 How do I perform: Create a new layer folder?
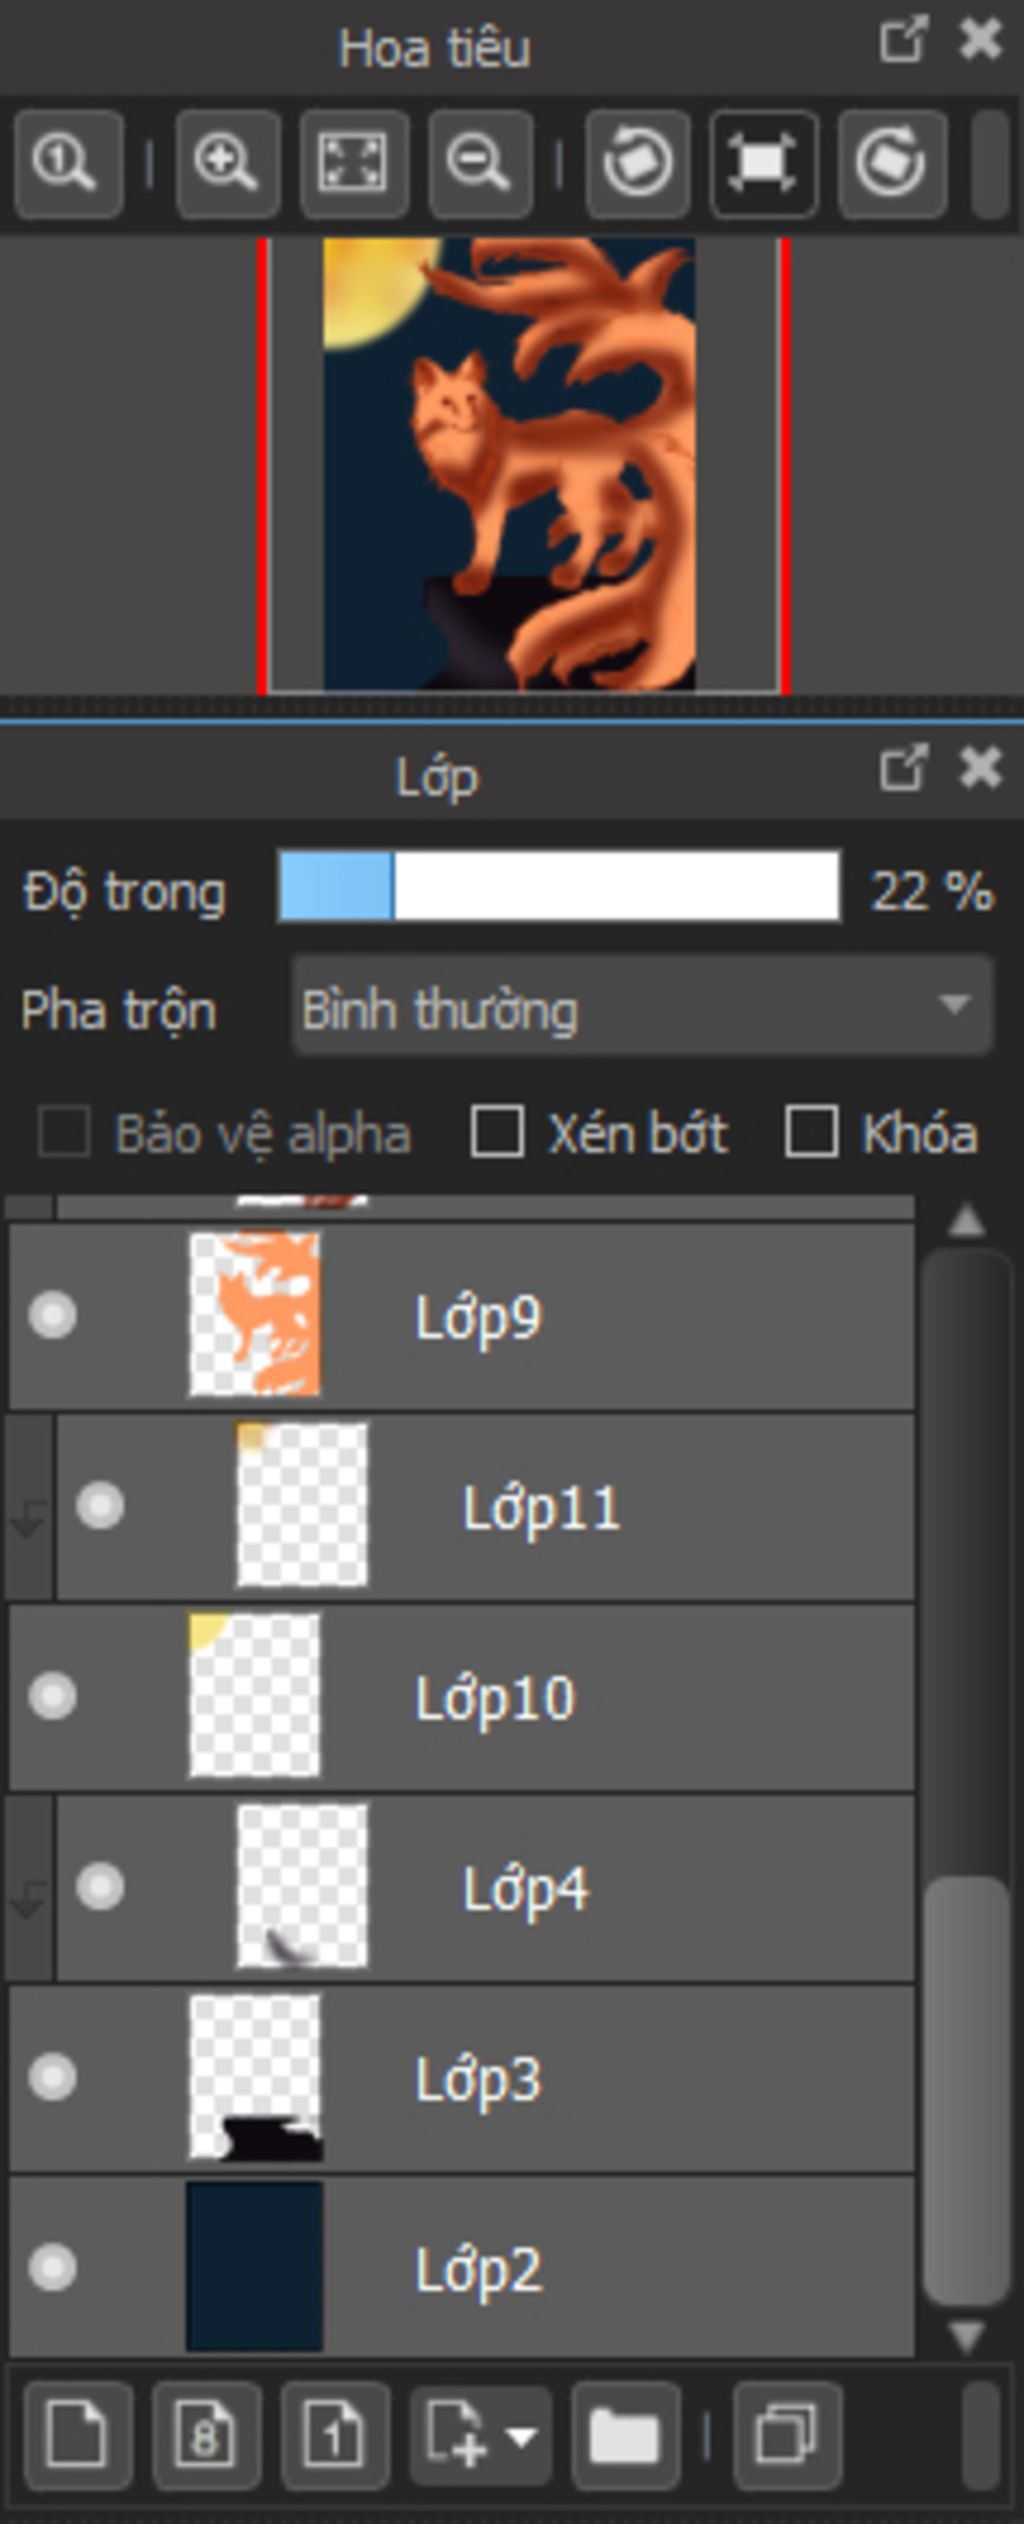(626, 2434)
